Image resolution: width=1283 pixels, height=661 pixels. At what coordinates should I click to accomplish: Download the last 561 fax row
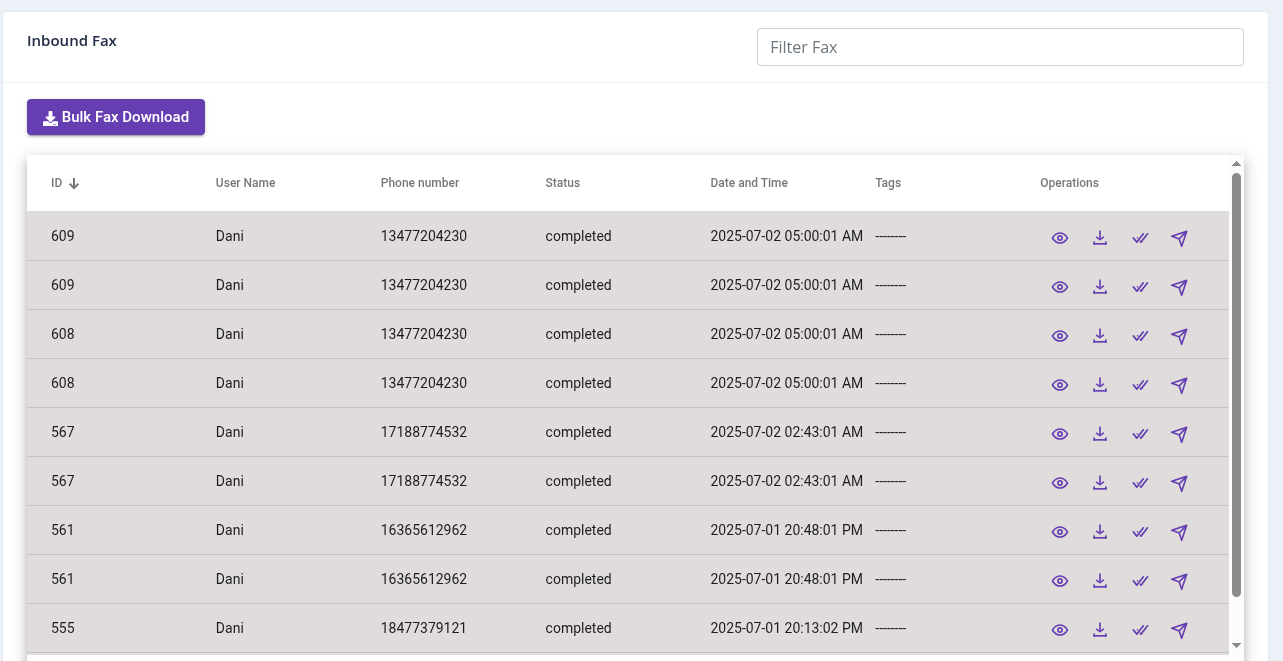tap(1100, 581)
